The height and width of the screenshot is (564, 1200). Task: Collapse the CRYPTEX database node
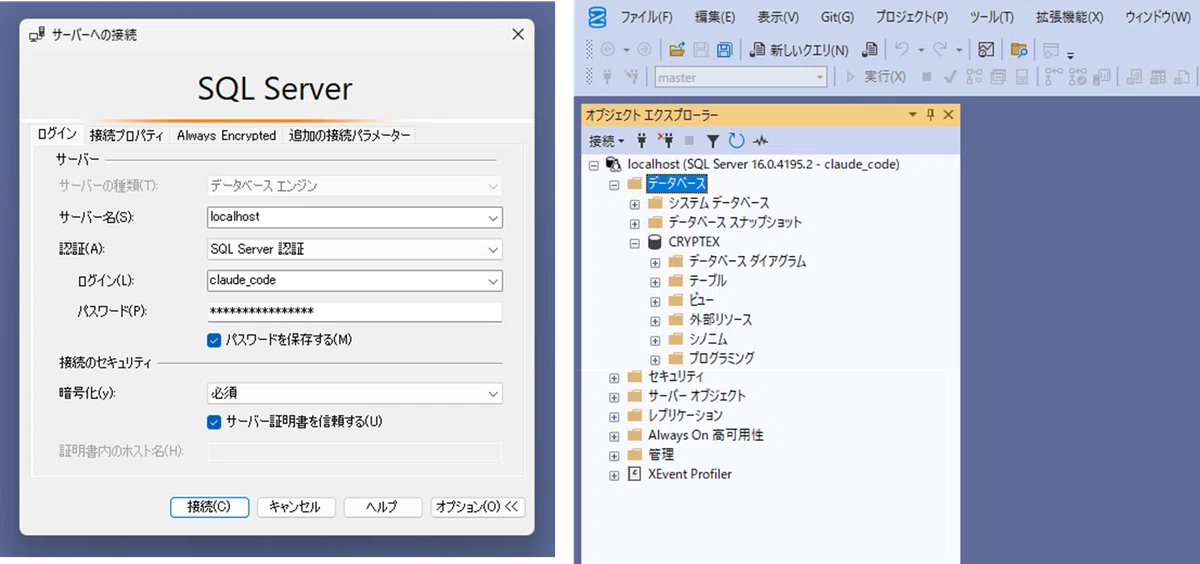635,243
